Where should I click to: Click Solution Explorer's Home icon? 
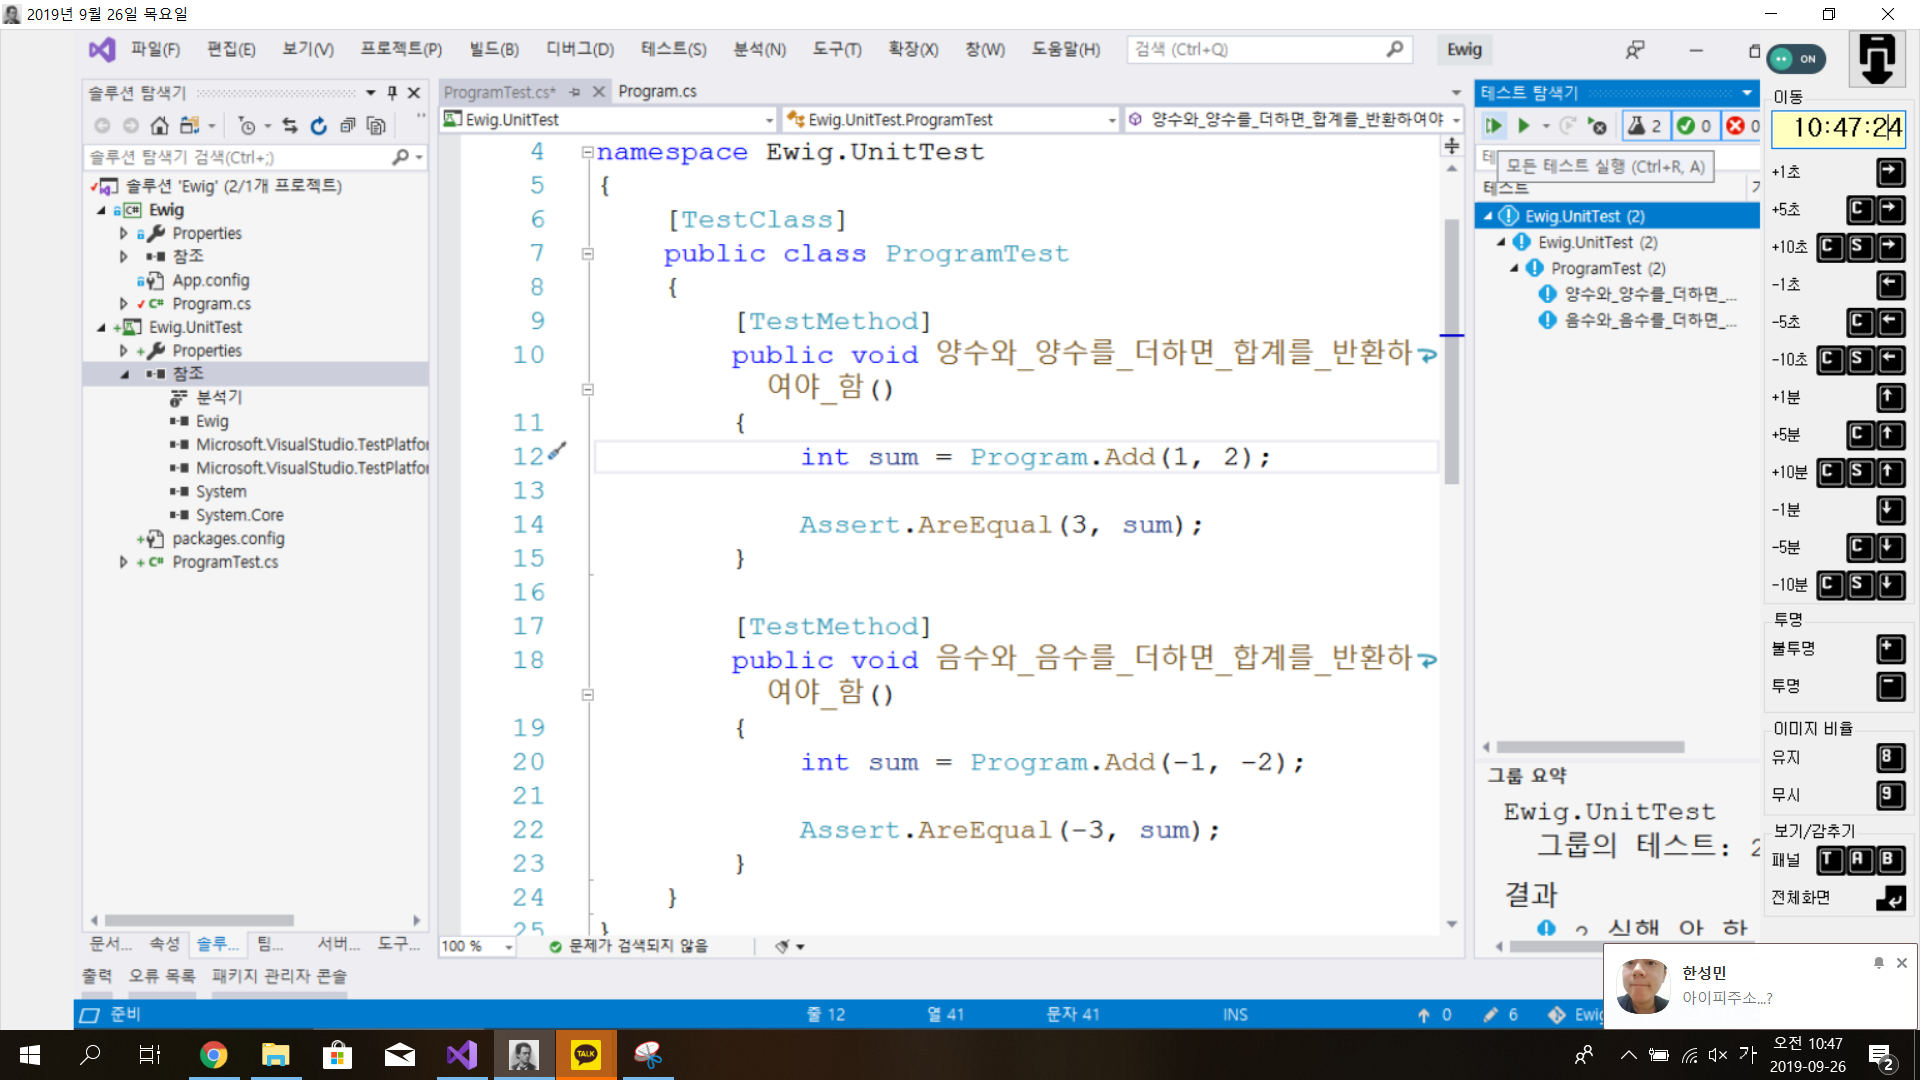point(159,126)
